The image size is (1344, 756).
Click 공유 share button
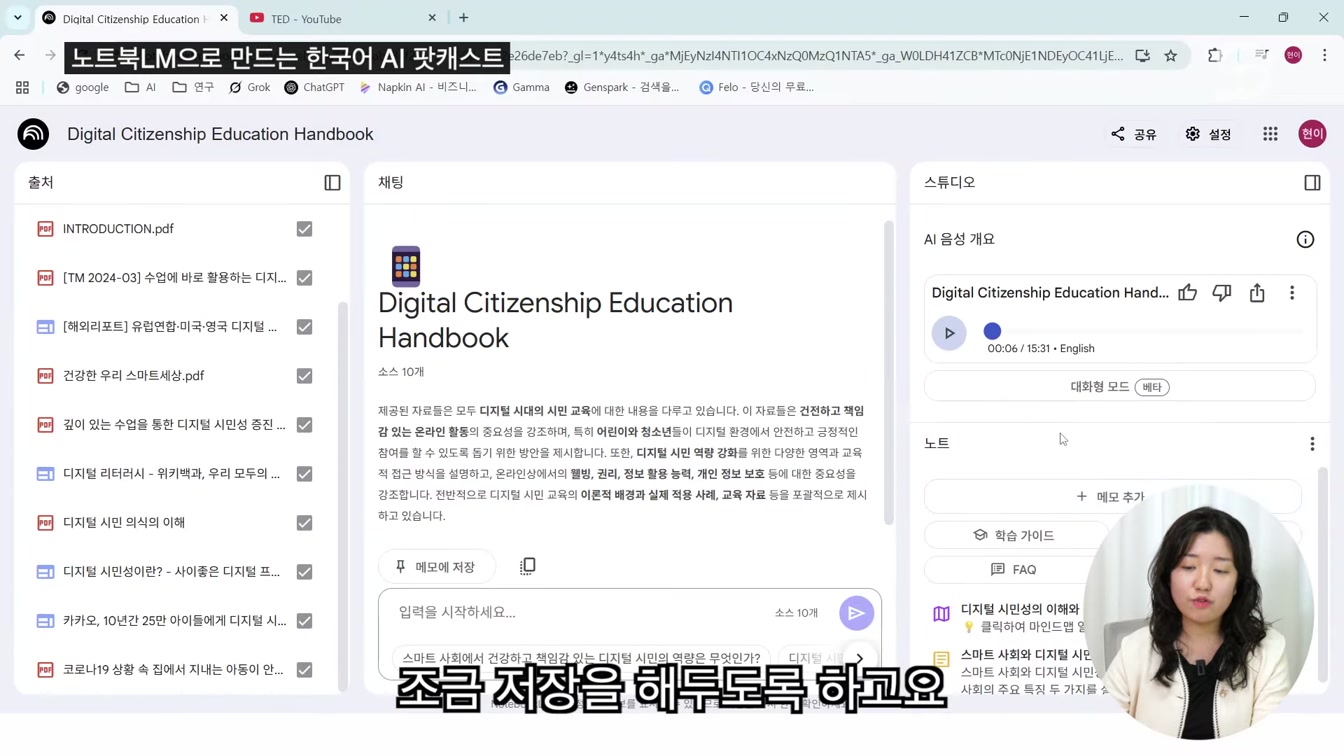tap(1133, 134)
